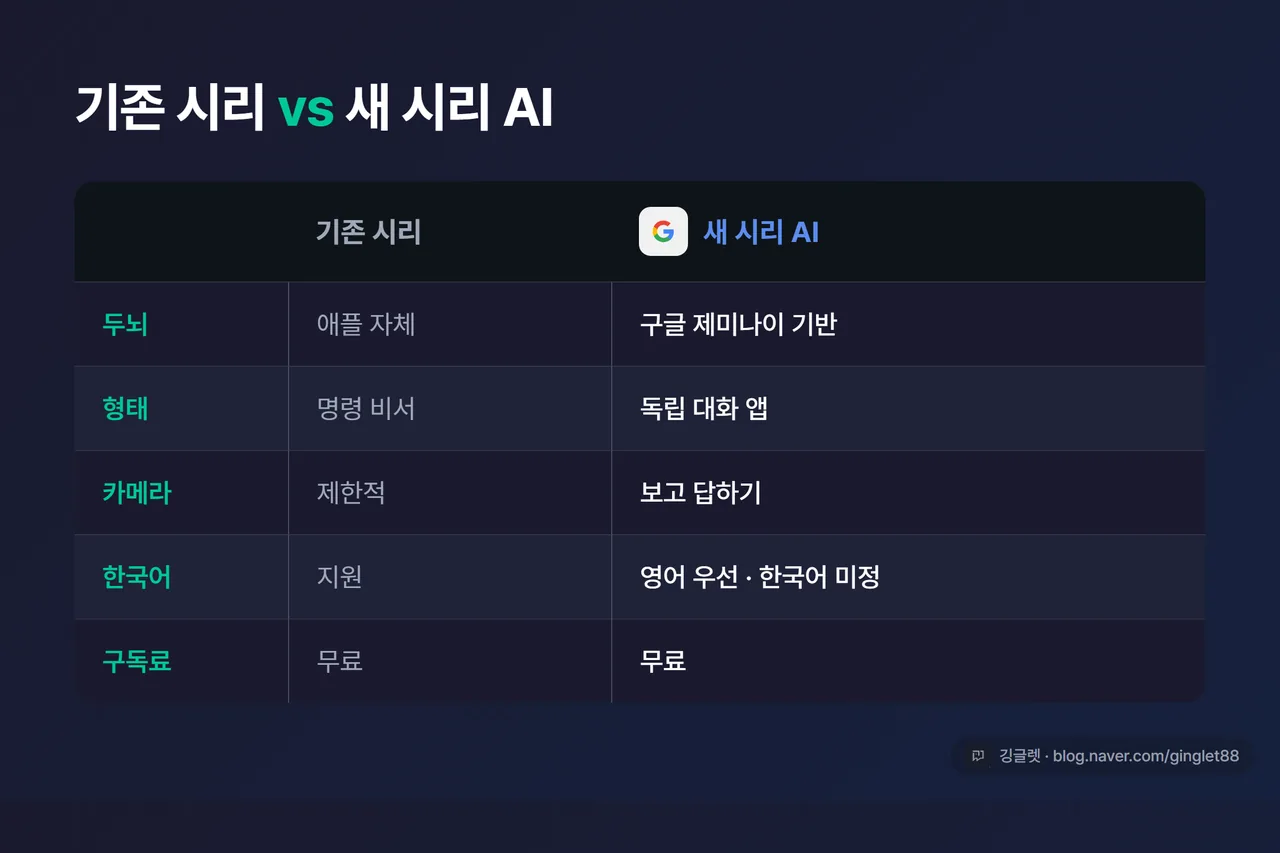
Task: Click the 한국어 row label
Action: click(137, 577)
